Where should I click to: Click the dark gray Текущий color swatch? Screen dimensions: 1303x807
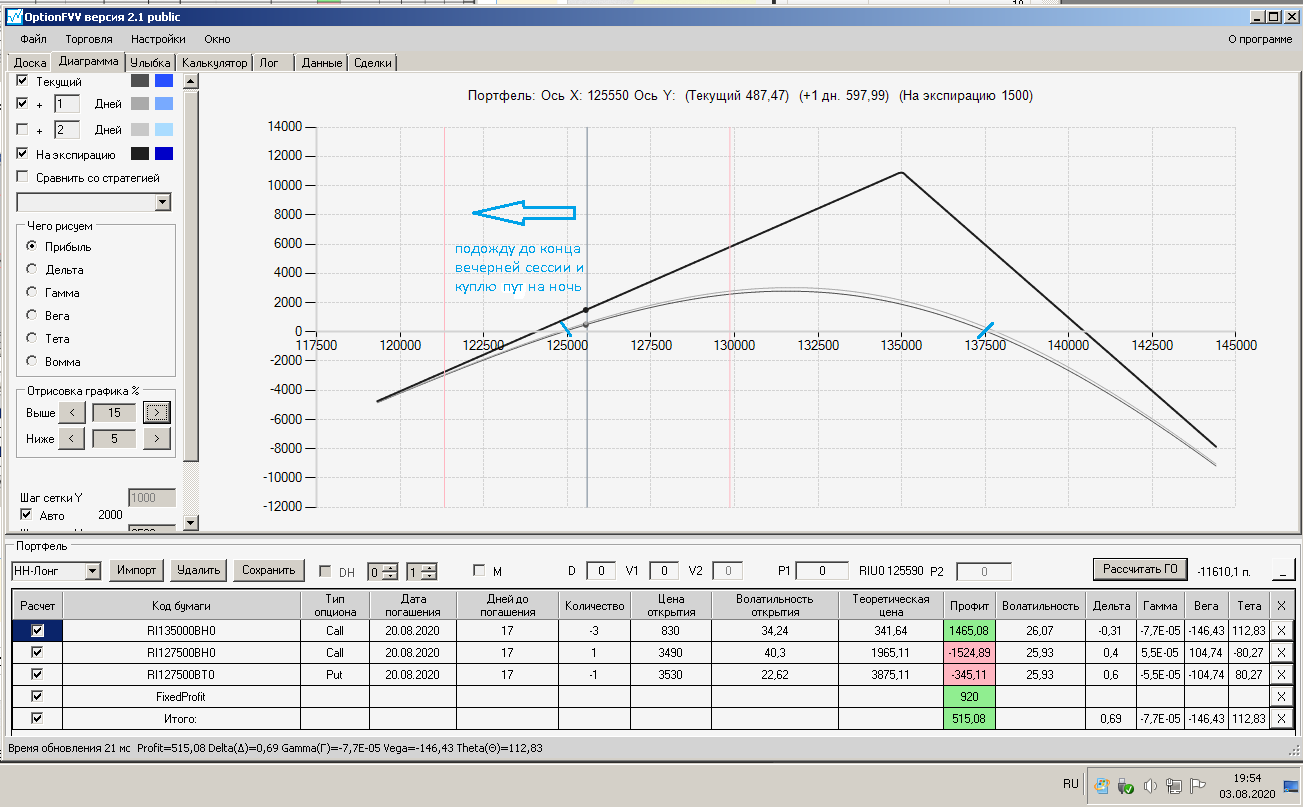pos(139,80)
